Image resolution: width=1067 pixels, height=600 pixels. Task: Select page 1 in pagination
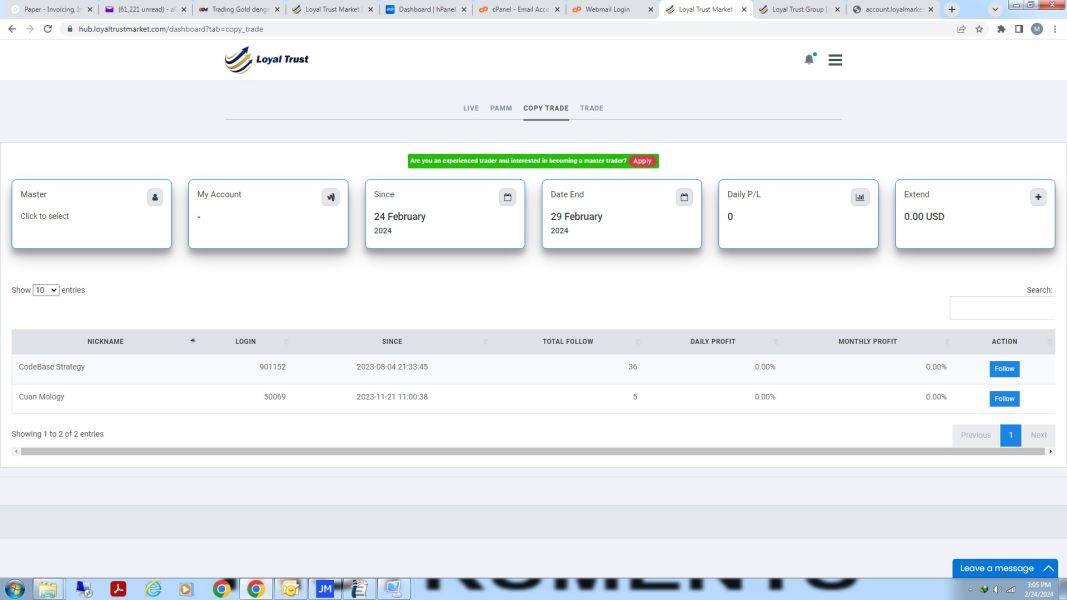tap(1011, 435)
